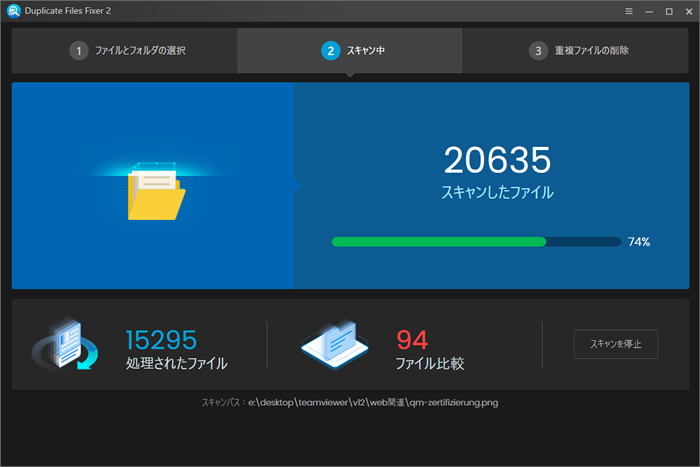Screen dimensions: 700x467
Task: Click the processed files document icon
Action: click(66, 344)
